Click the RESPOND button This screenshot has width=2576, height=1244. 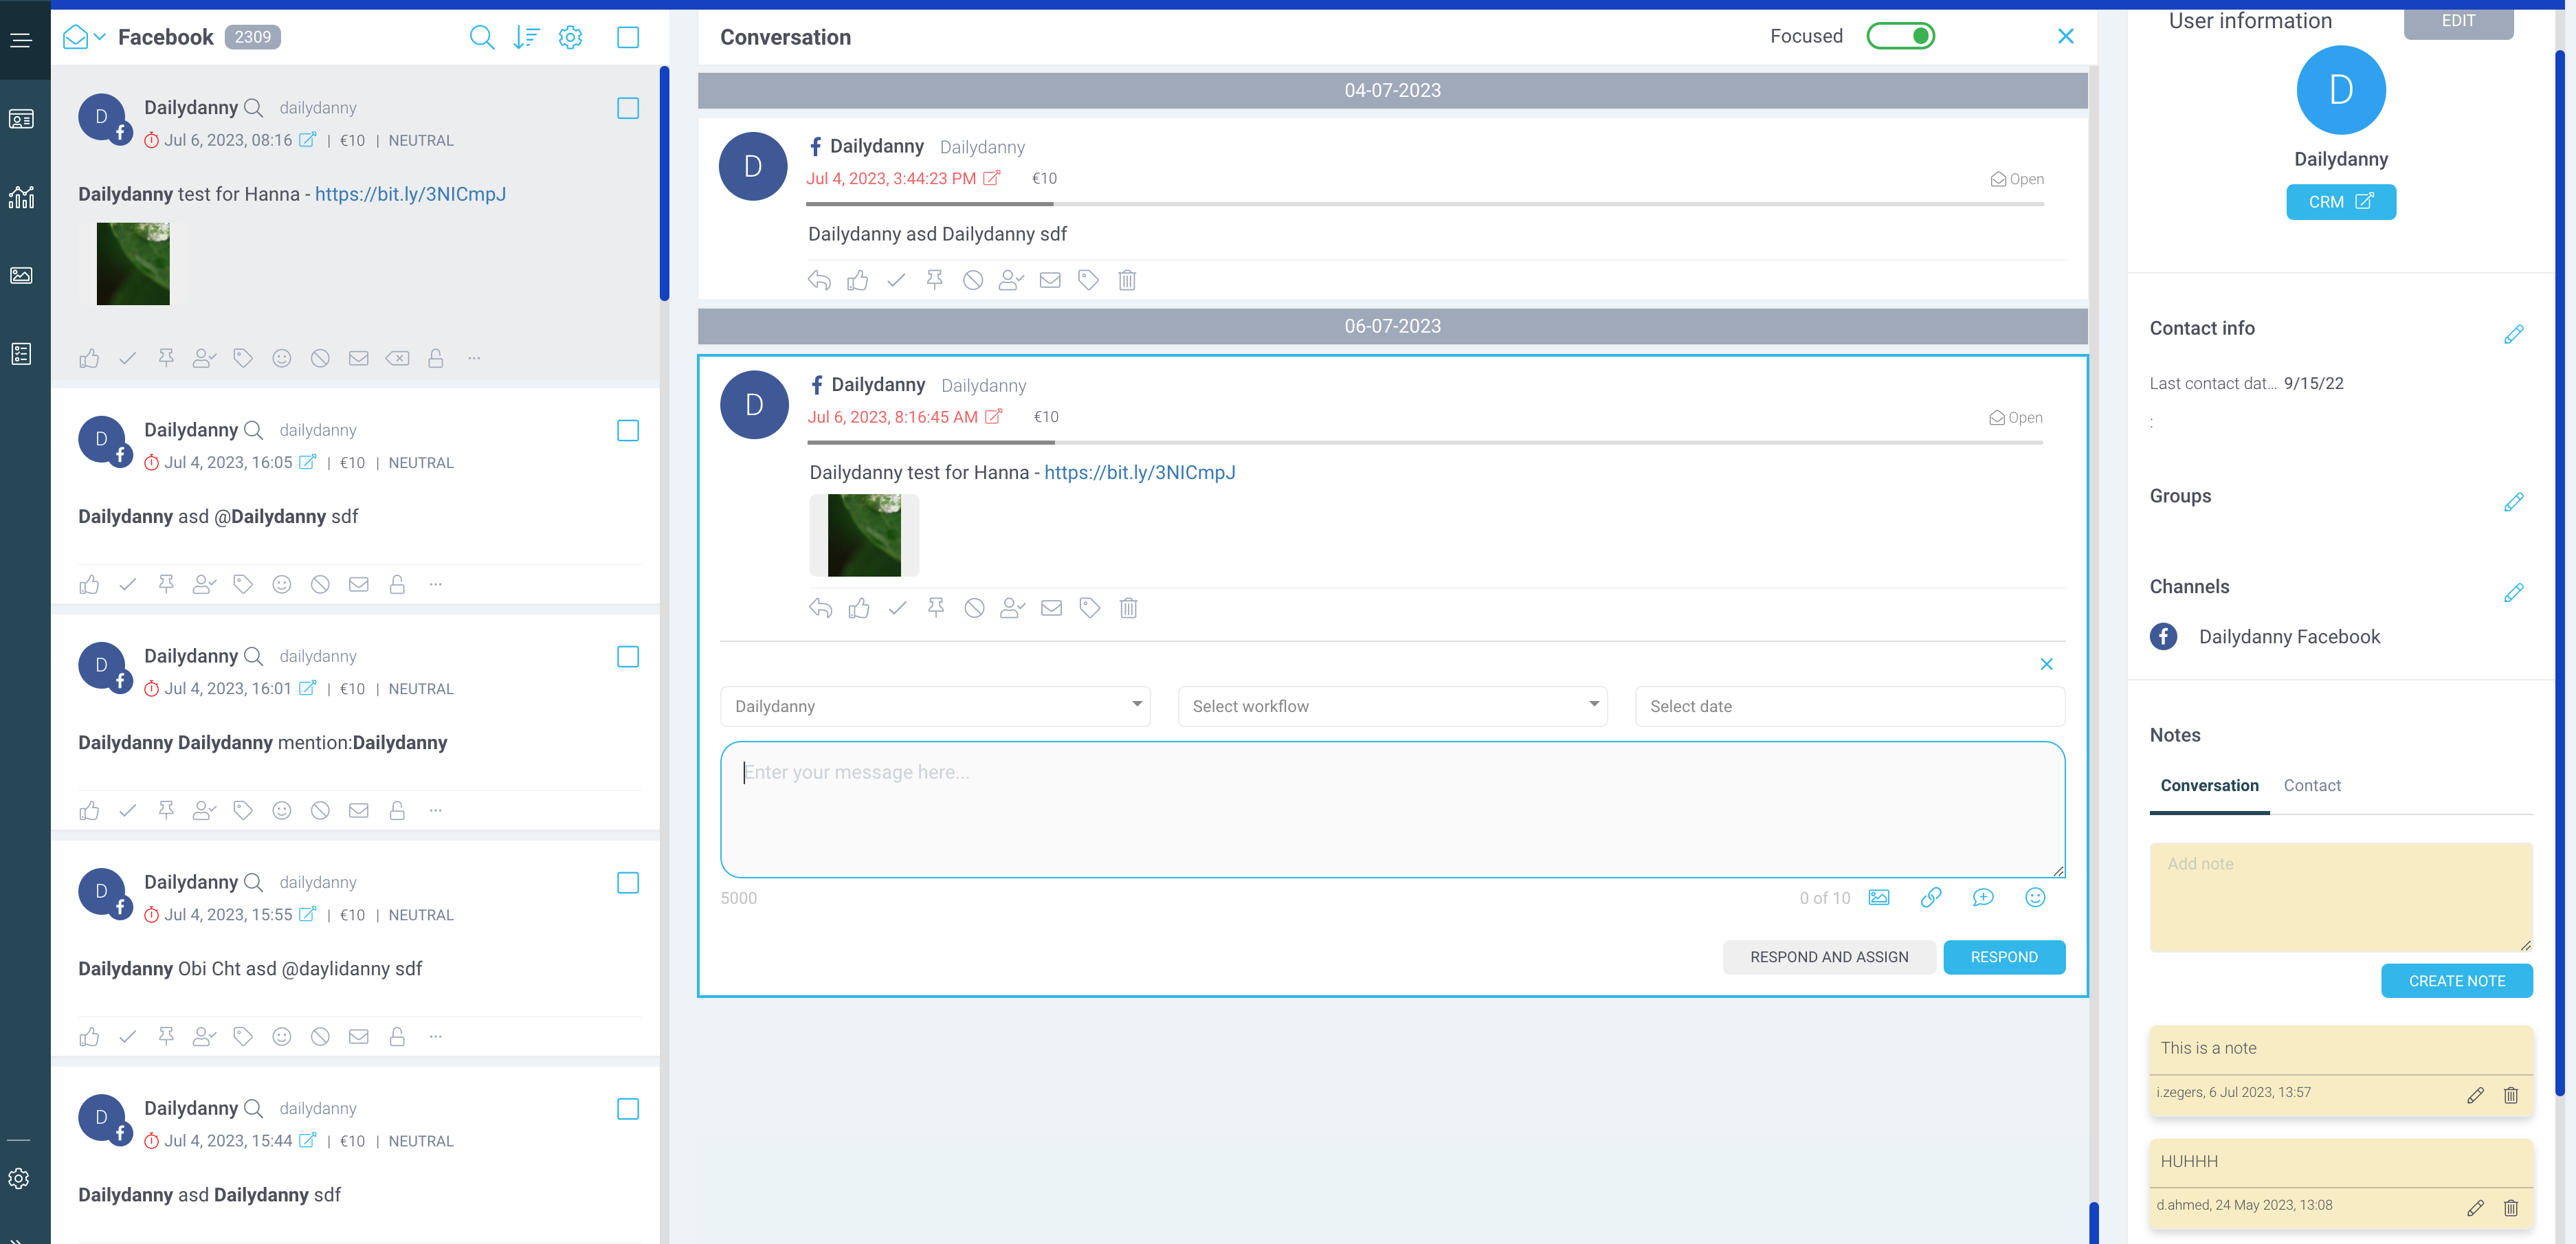(2004, 957)
